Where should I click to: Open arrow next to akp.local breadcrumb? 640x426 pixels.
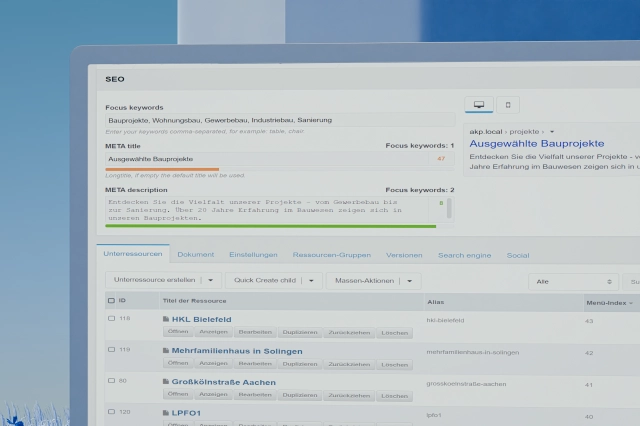pos(552,132)
